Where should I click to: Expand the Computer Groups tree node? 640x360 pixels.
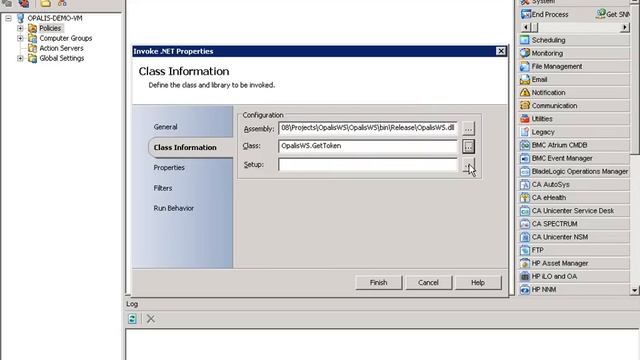tap(20, 38)
